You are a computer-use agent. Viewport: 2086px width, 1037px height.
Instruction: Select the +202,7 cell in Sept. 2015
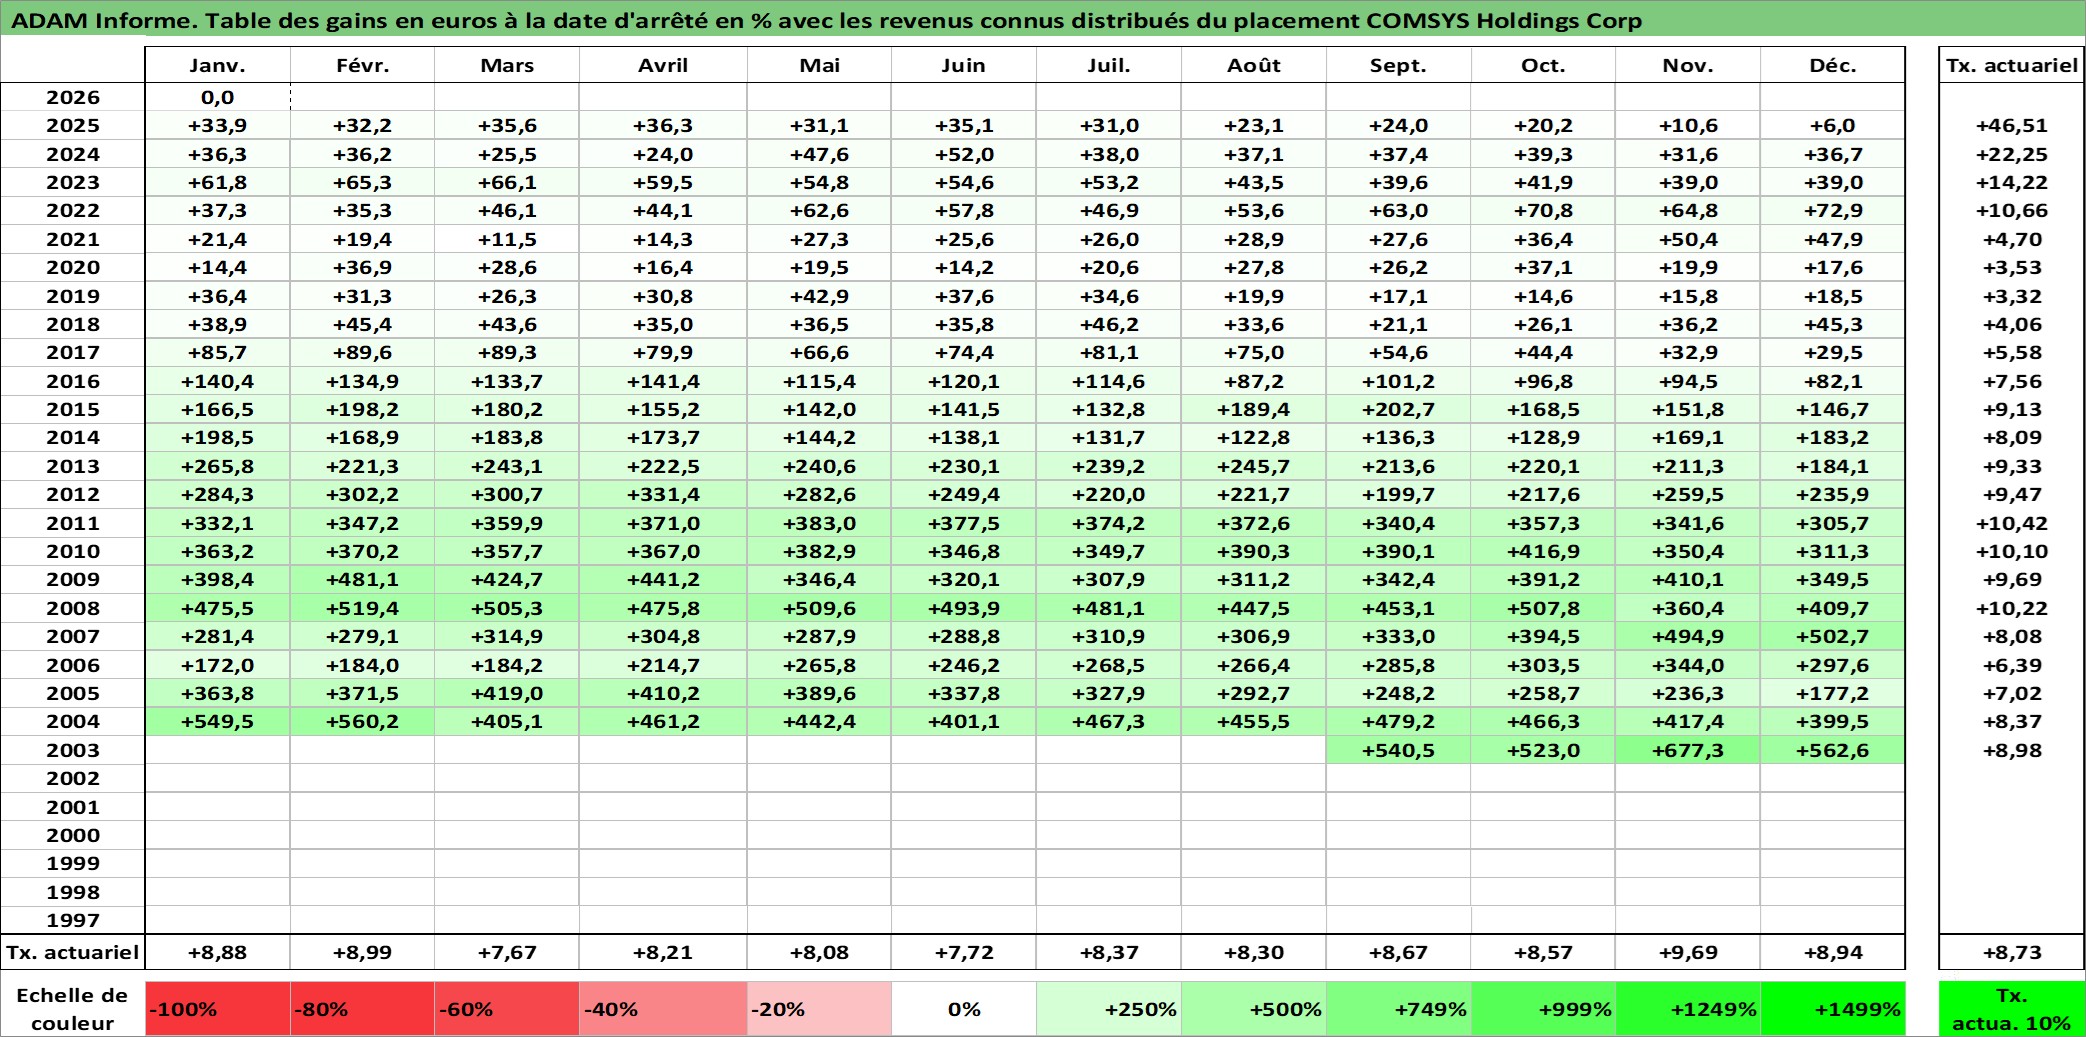1398,409
